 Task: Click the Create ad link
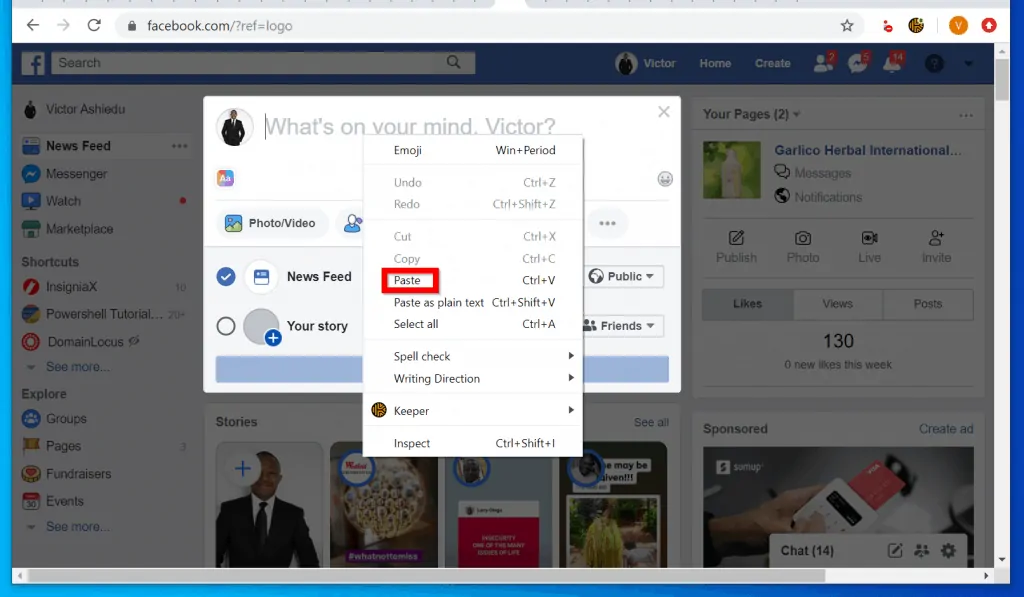946,428
